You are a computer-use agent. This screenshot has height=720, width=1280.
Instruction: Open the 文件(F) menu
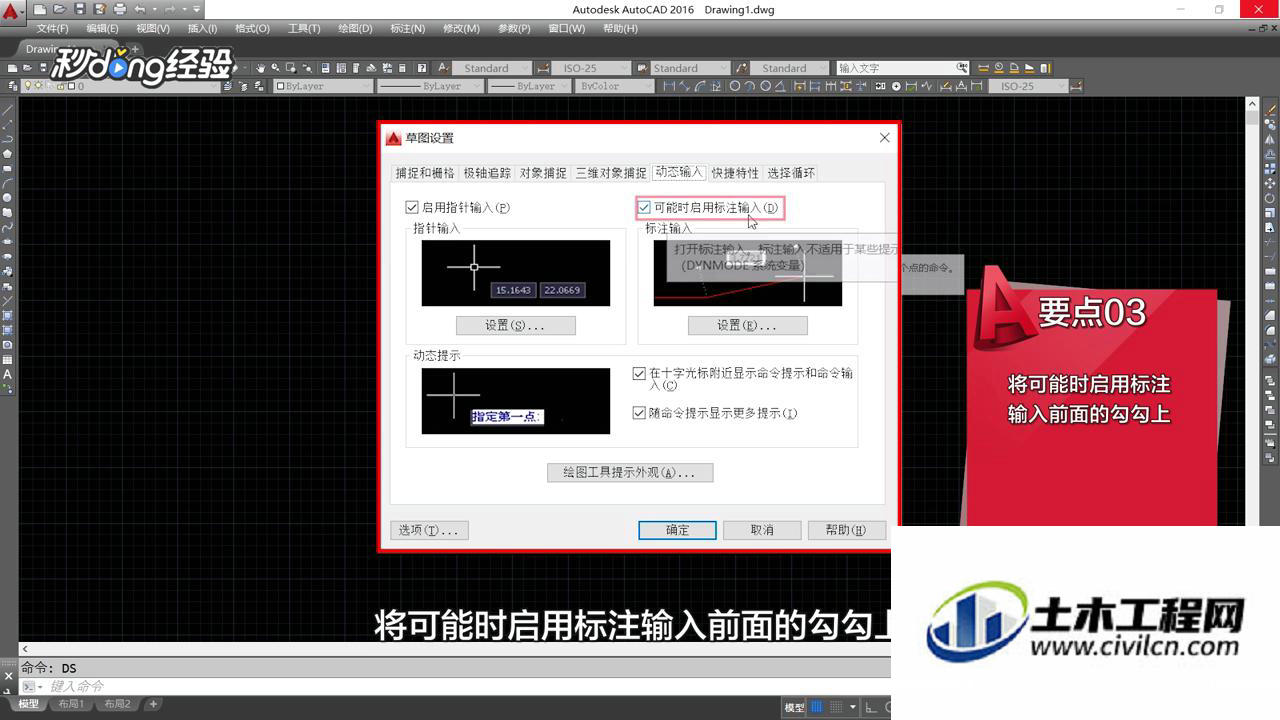tap(53, 28)
